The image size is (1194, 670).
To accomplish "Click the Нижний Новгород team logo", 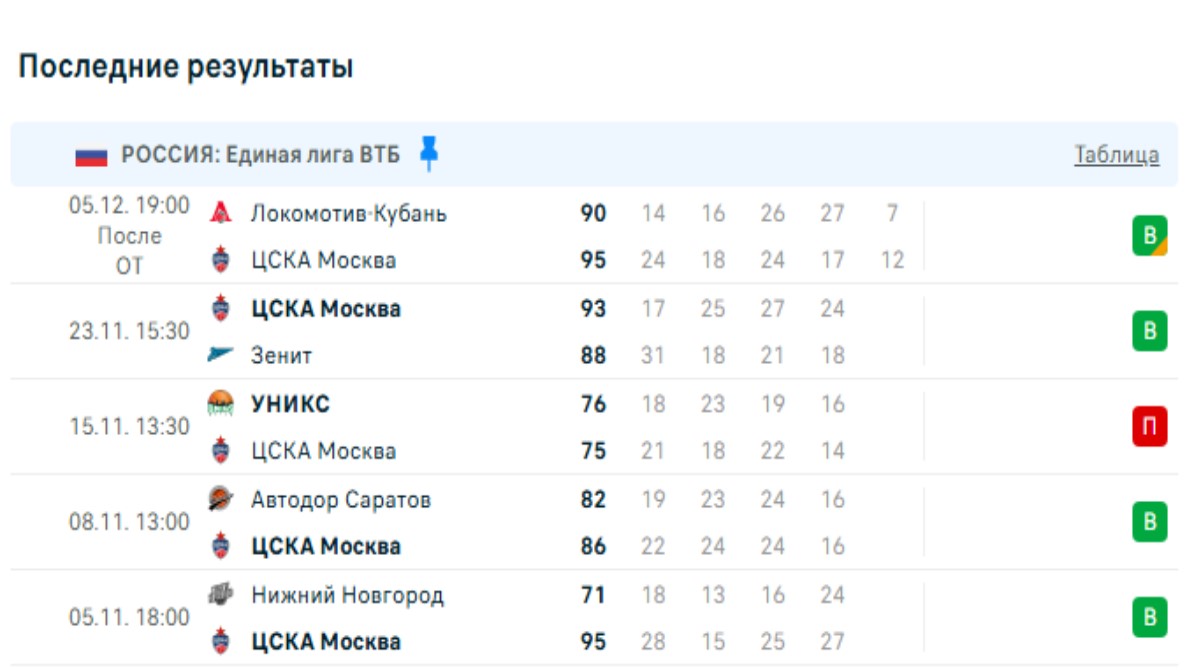I will tap(221, 595).
